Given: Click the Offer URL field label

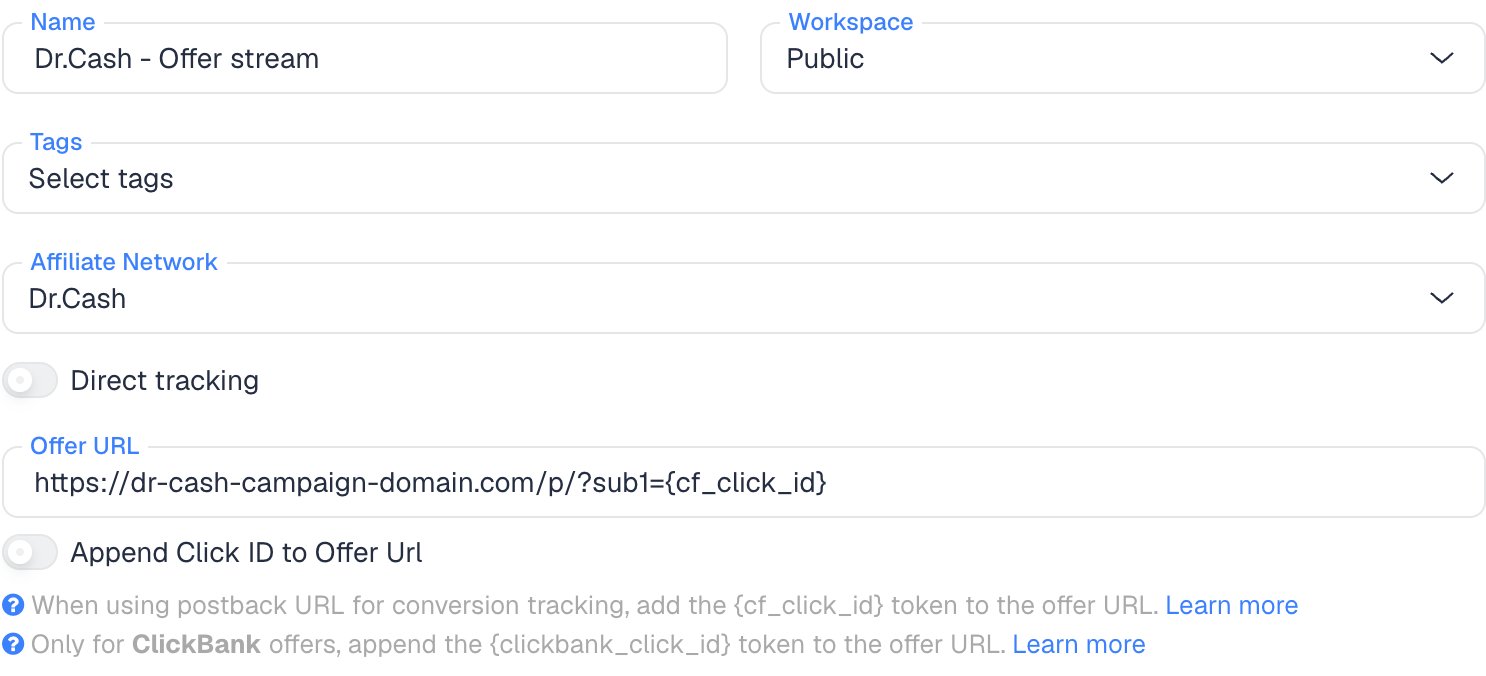Looking at the screenshot, I should pyautogui.click(x=85, y=446).
